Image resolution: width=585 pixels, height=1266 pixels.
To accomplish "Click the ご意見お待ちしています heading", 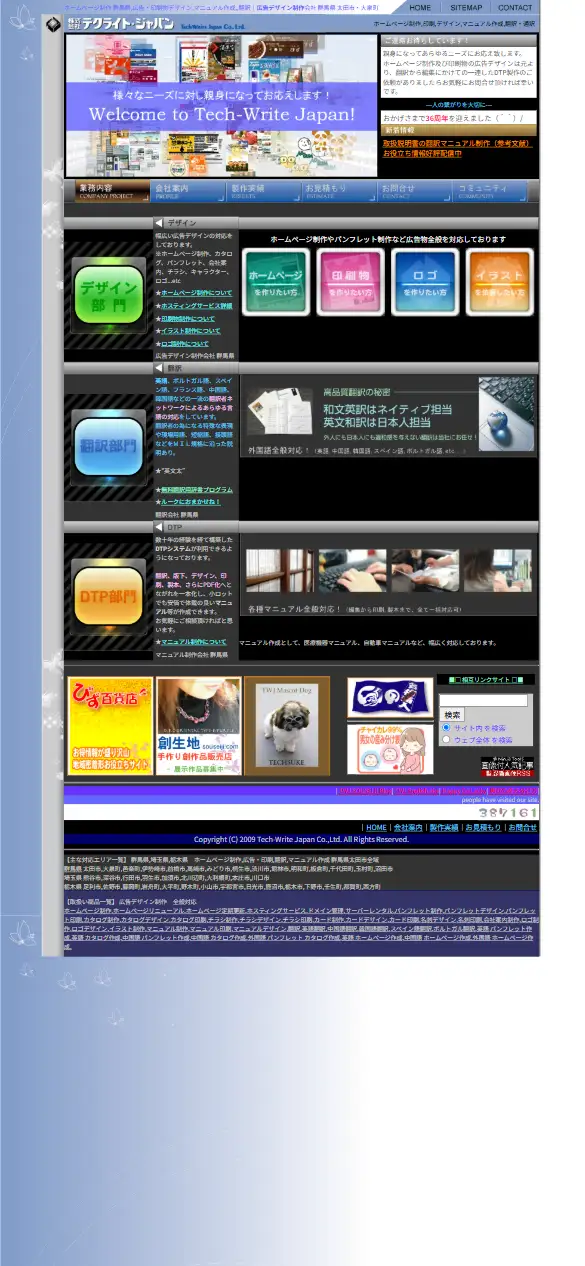I will point(459,41).
